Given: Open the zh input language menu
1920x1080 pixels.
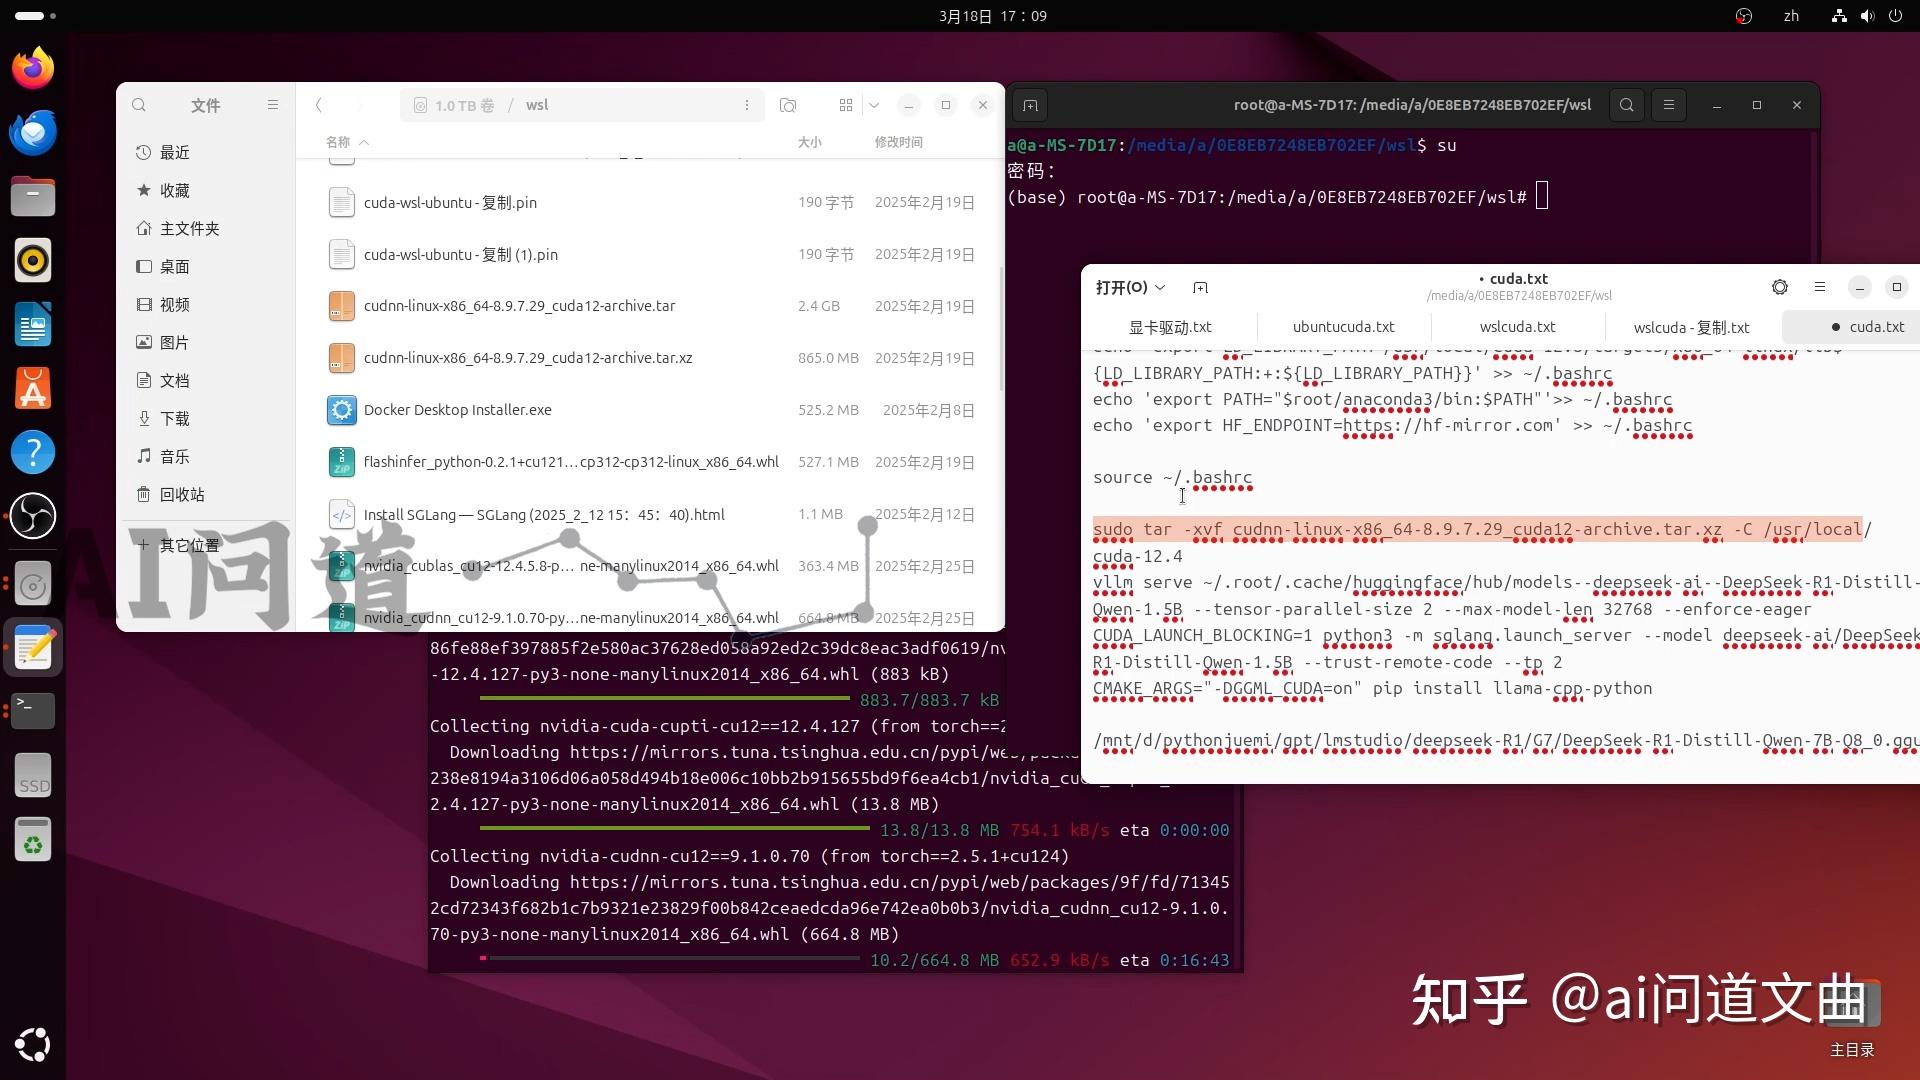Looking at the screenshot, I should pos(1791,16).
